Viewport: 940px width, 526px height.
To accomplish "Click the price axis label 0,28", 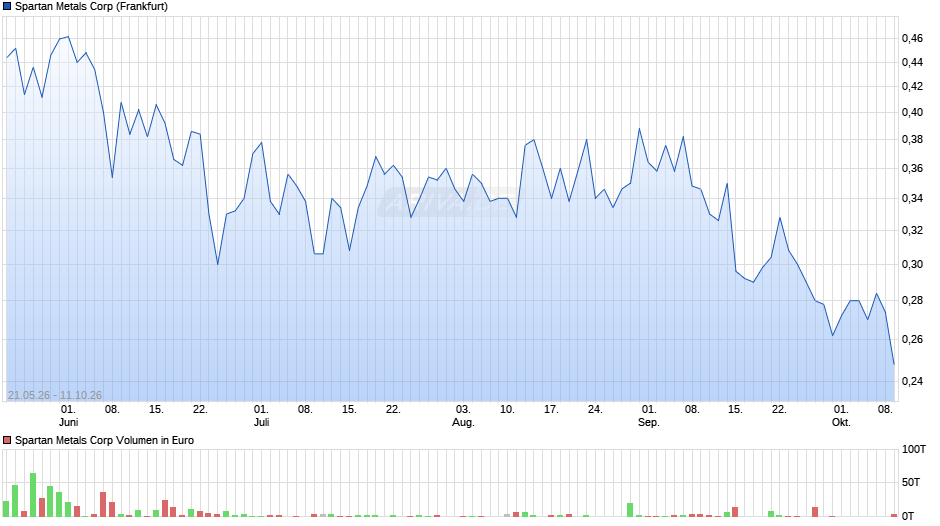I will point(912,300).
